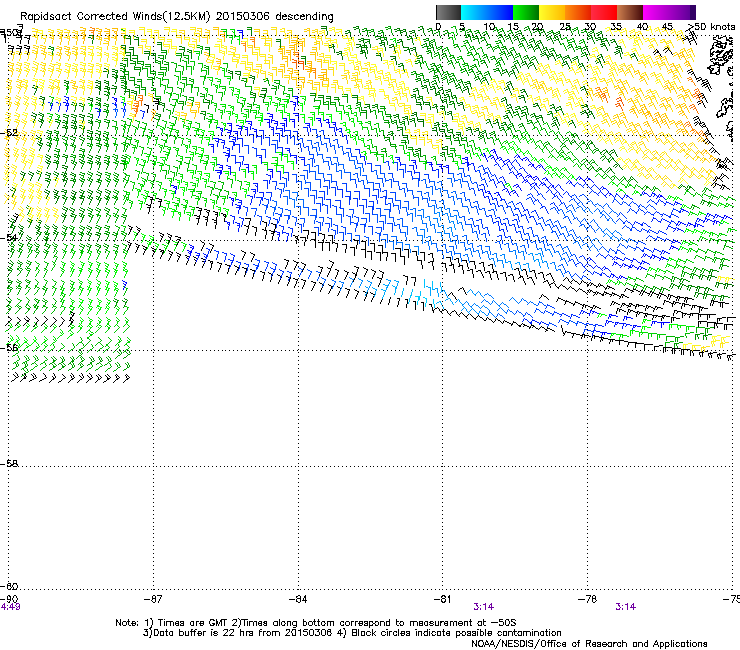Click the purple 3:14 time near -78
This screenshot has width=740, height=650.
click(x=625, y=607)
